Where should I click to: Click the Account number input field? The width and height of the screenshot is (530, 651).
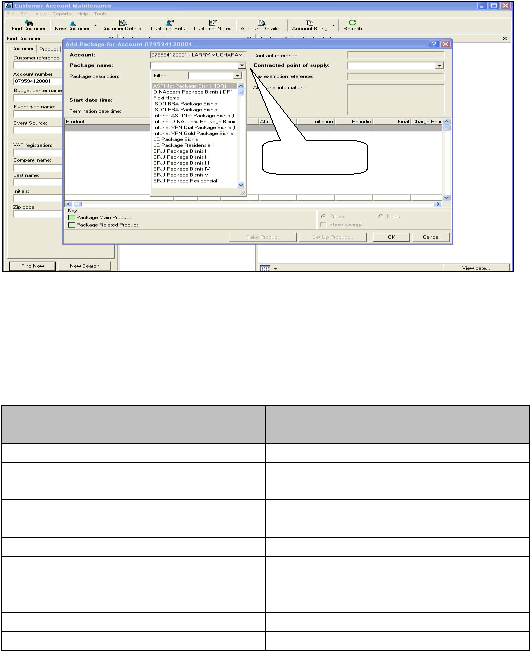37,81
